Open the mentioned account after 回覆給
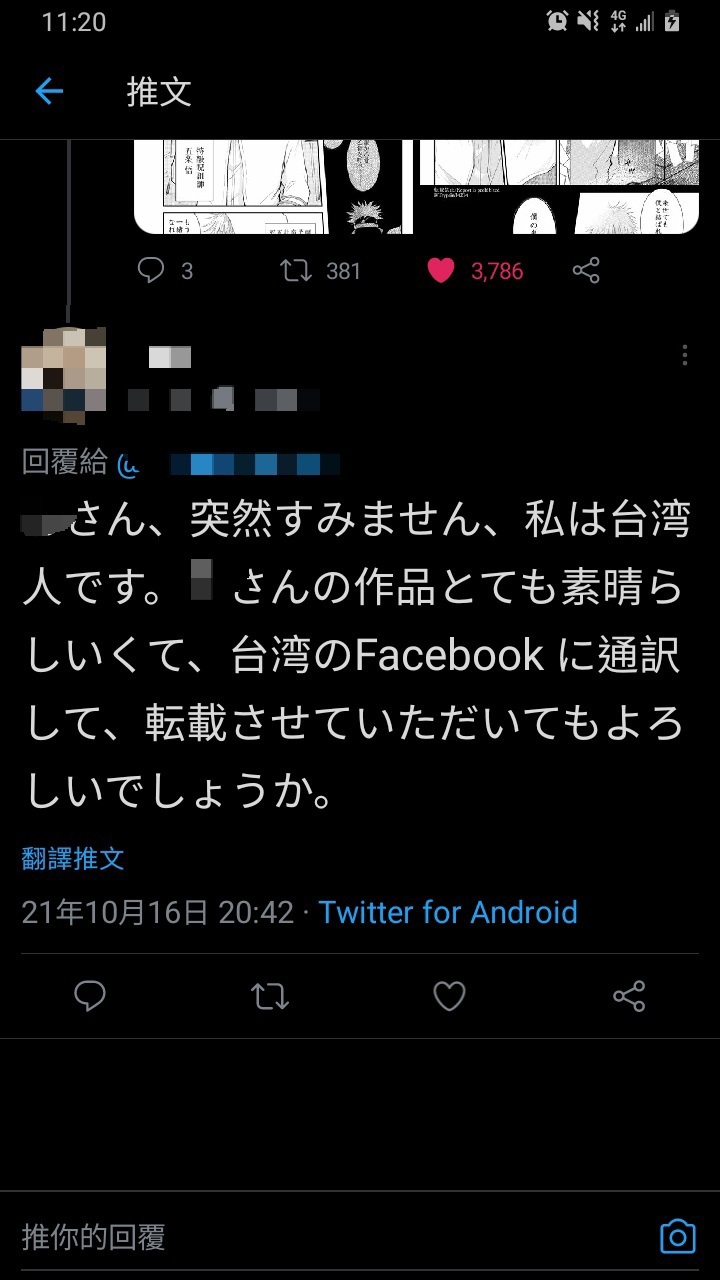This screenshot has height=1280, width=720. [229, 463]
